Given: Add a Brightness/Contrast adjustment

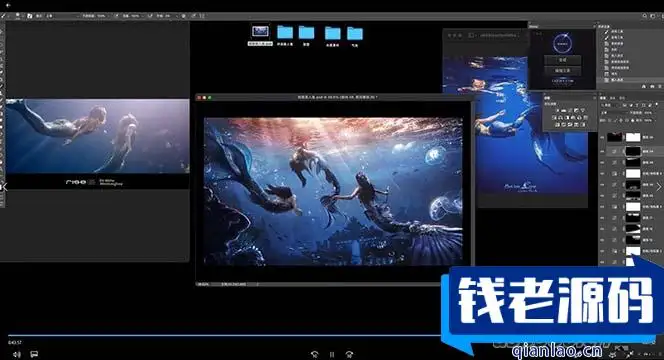Looking at the screenshot, I should 557,110.
